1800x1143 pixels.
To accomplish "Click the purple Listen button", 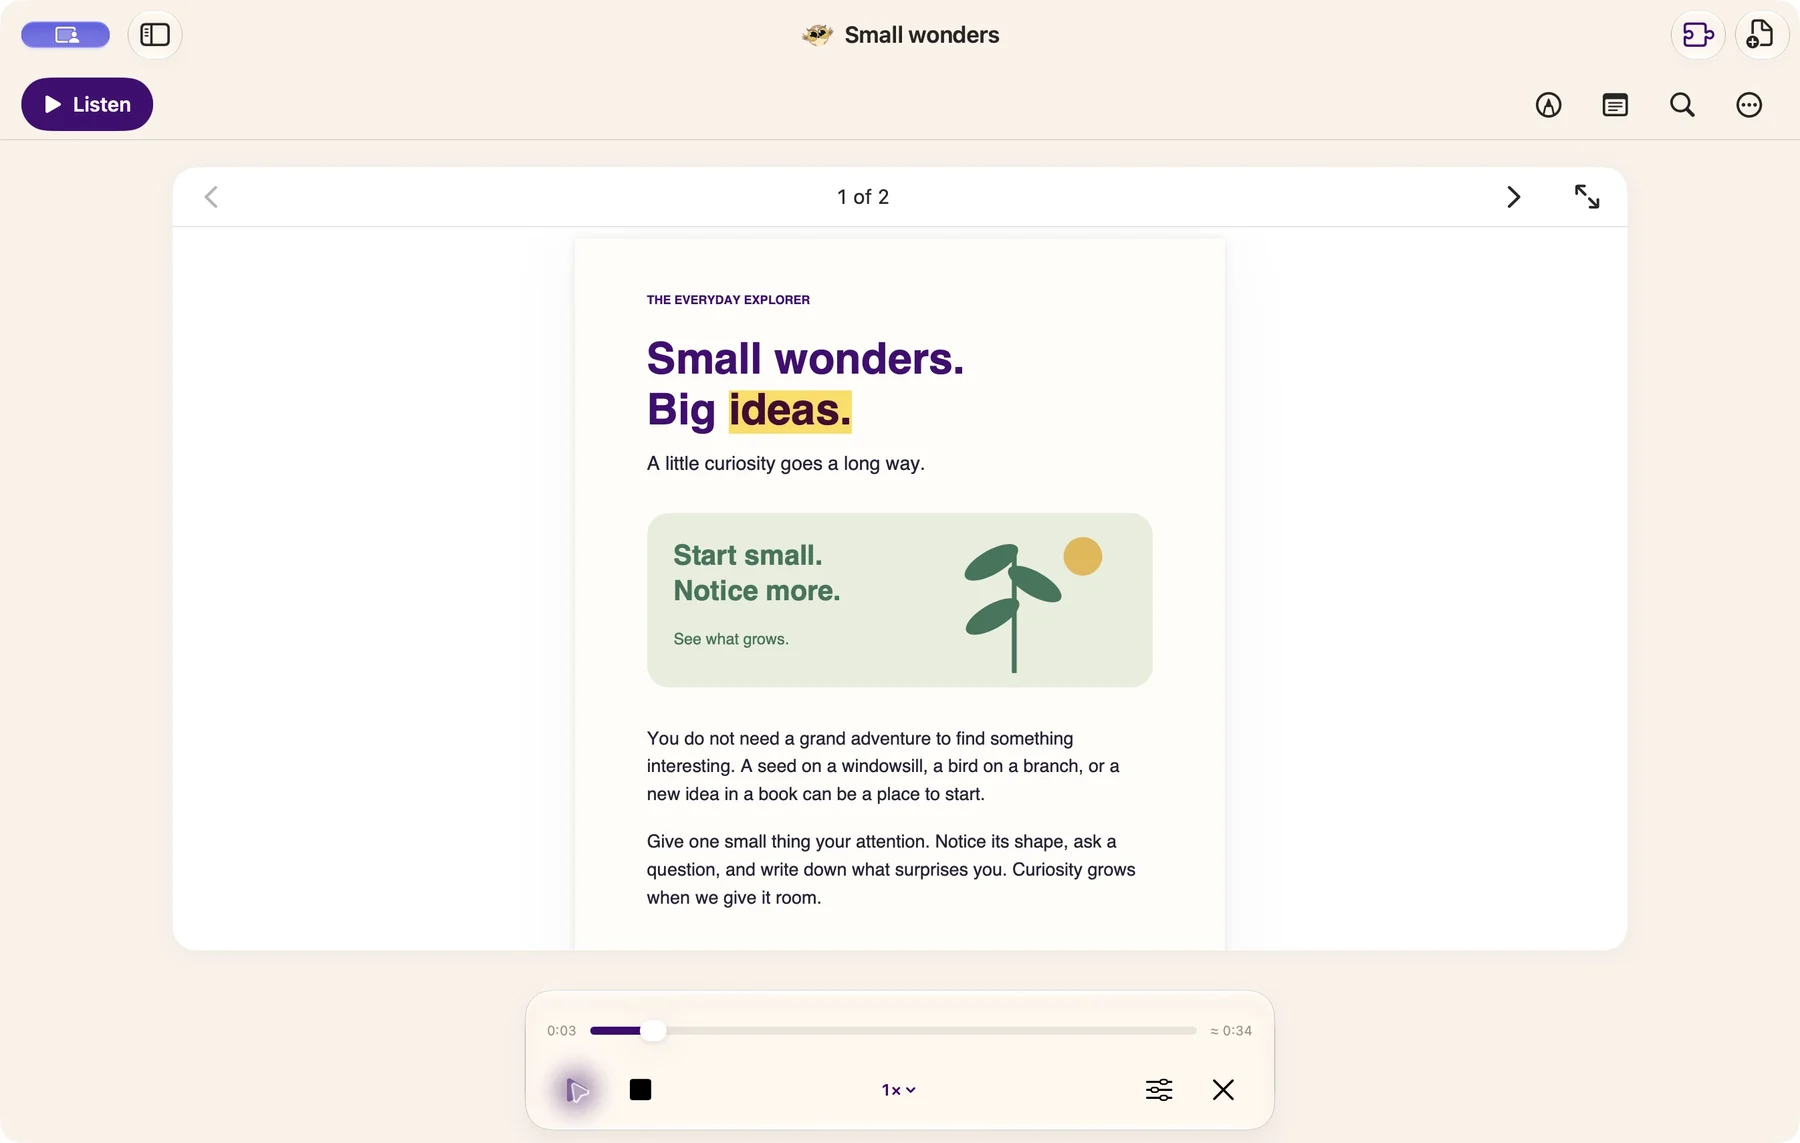I will (x=87, y=104).
